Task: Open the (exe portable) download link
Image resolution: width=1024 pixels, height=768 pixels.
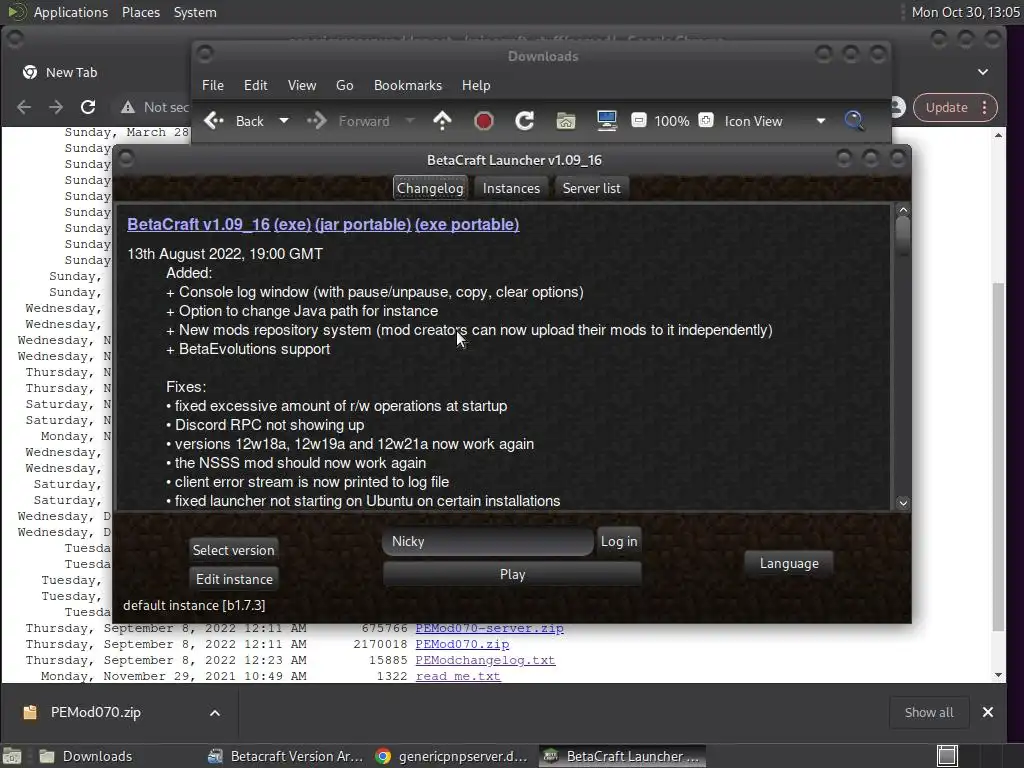Action: point(467,224)
